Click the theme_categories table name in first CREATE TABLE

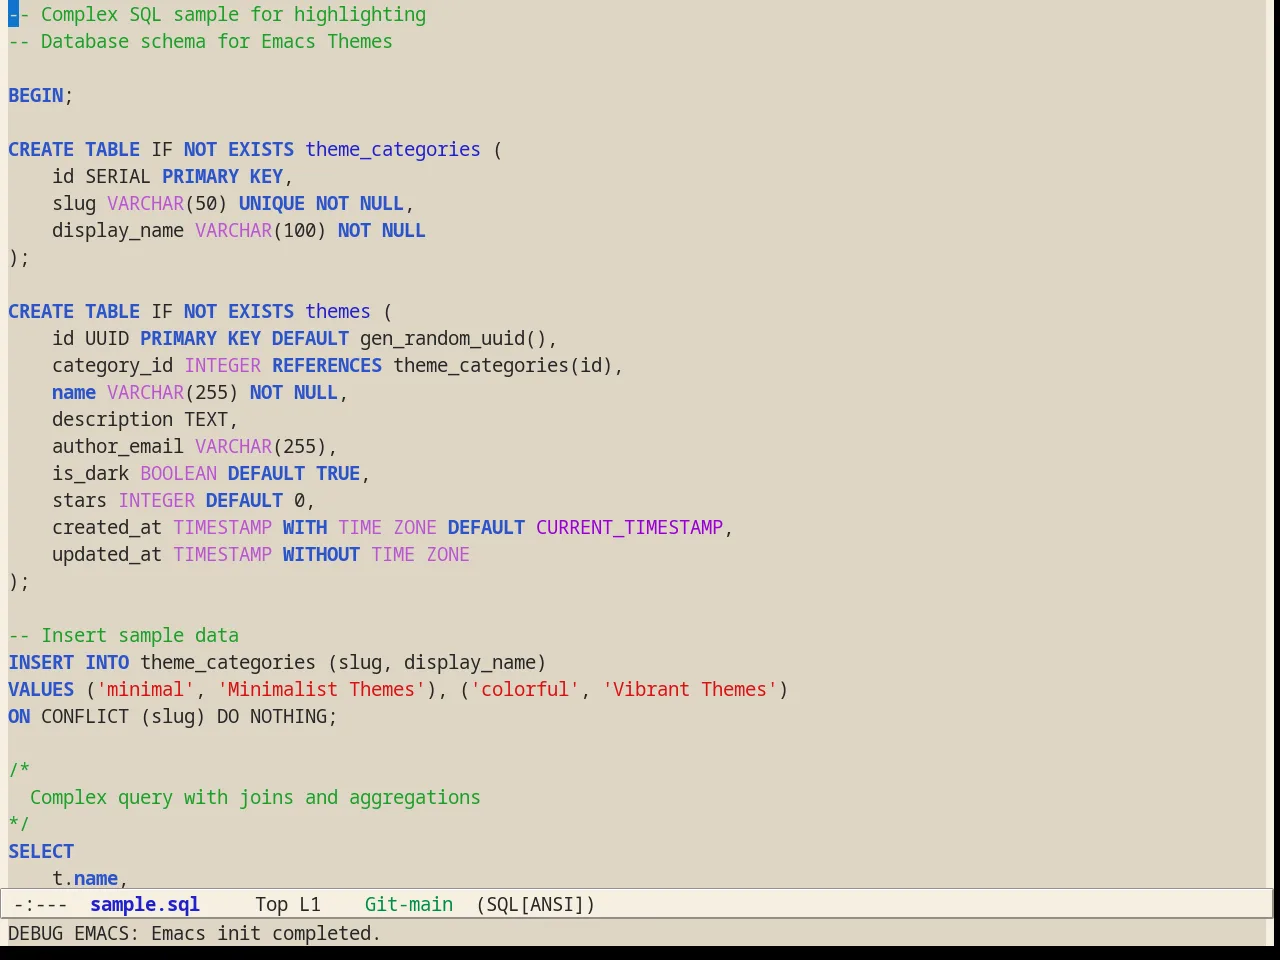point(393,149)
